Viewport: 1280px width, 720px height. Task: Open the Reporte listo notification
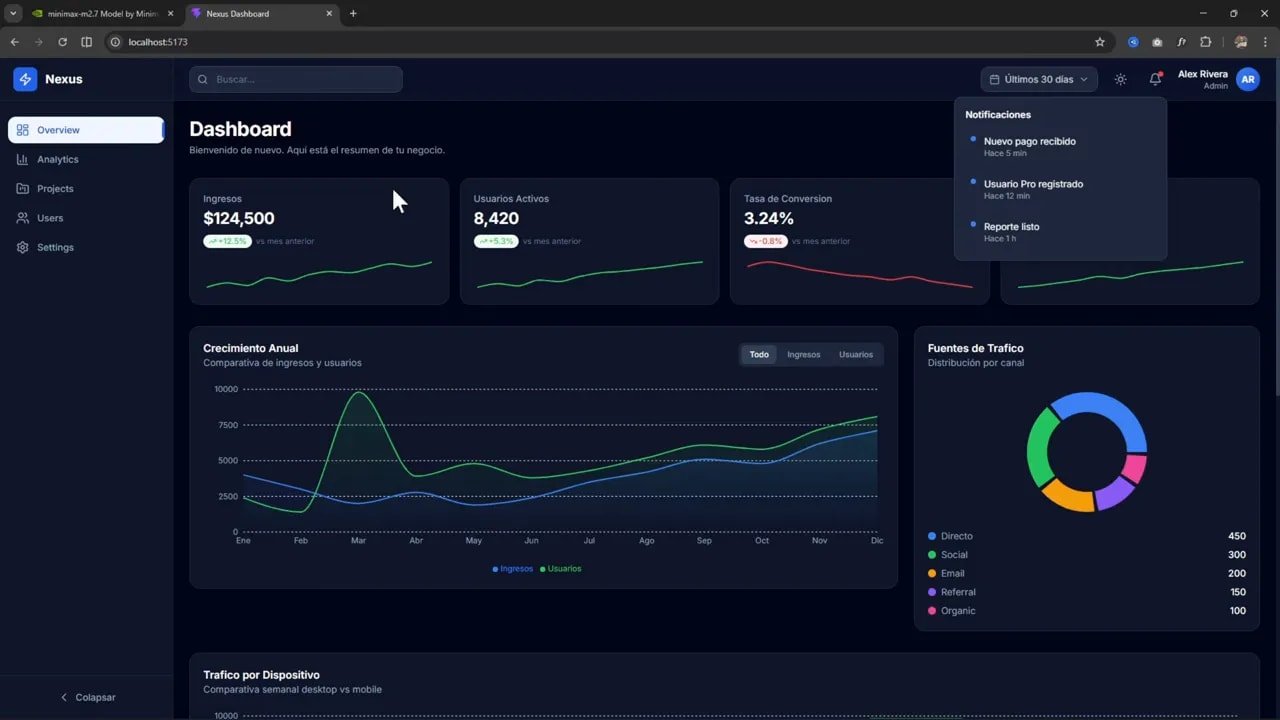tap(1060, 232)
